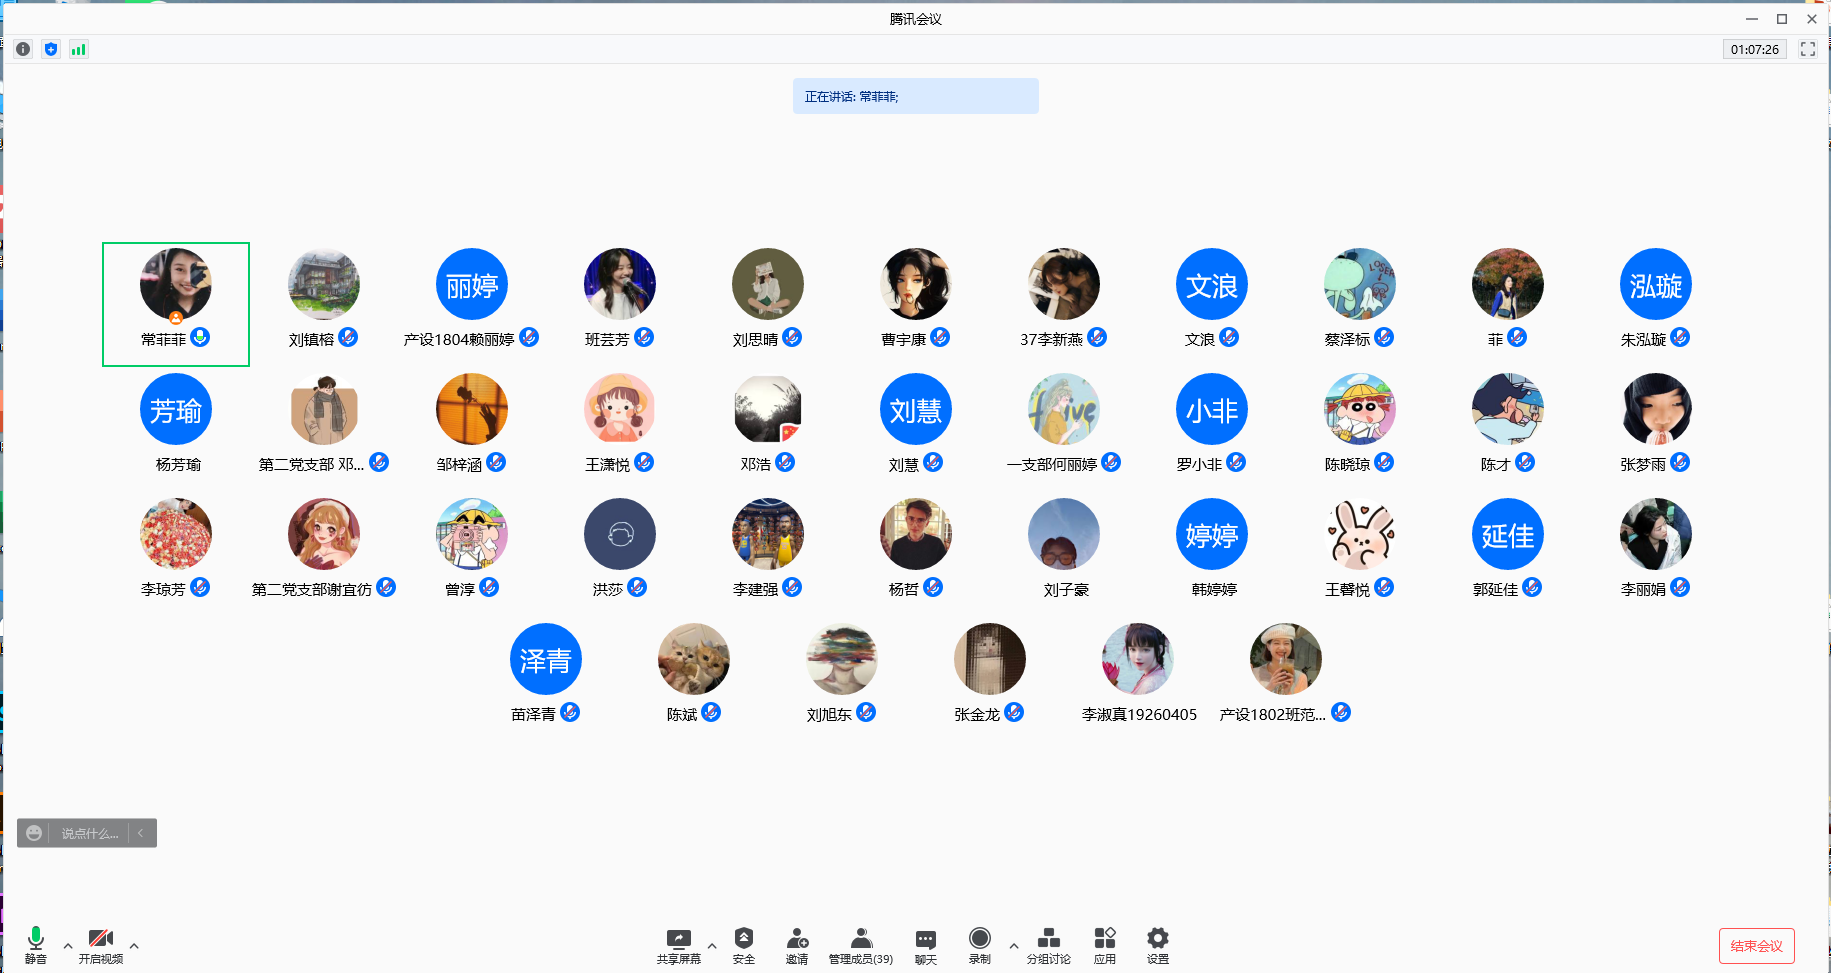This screenshot has width=1831, height=973.
Task: Open the Share Screen (共享屏幕) tool
Action: pyautogui.click(x=678, y=944)
